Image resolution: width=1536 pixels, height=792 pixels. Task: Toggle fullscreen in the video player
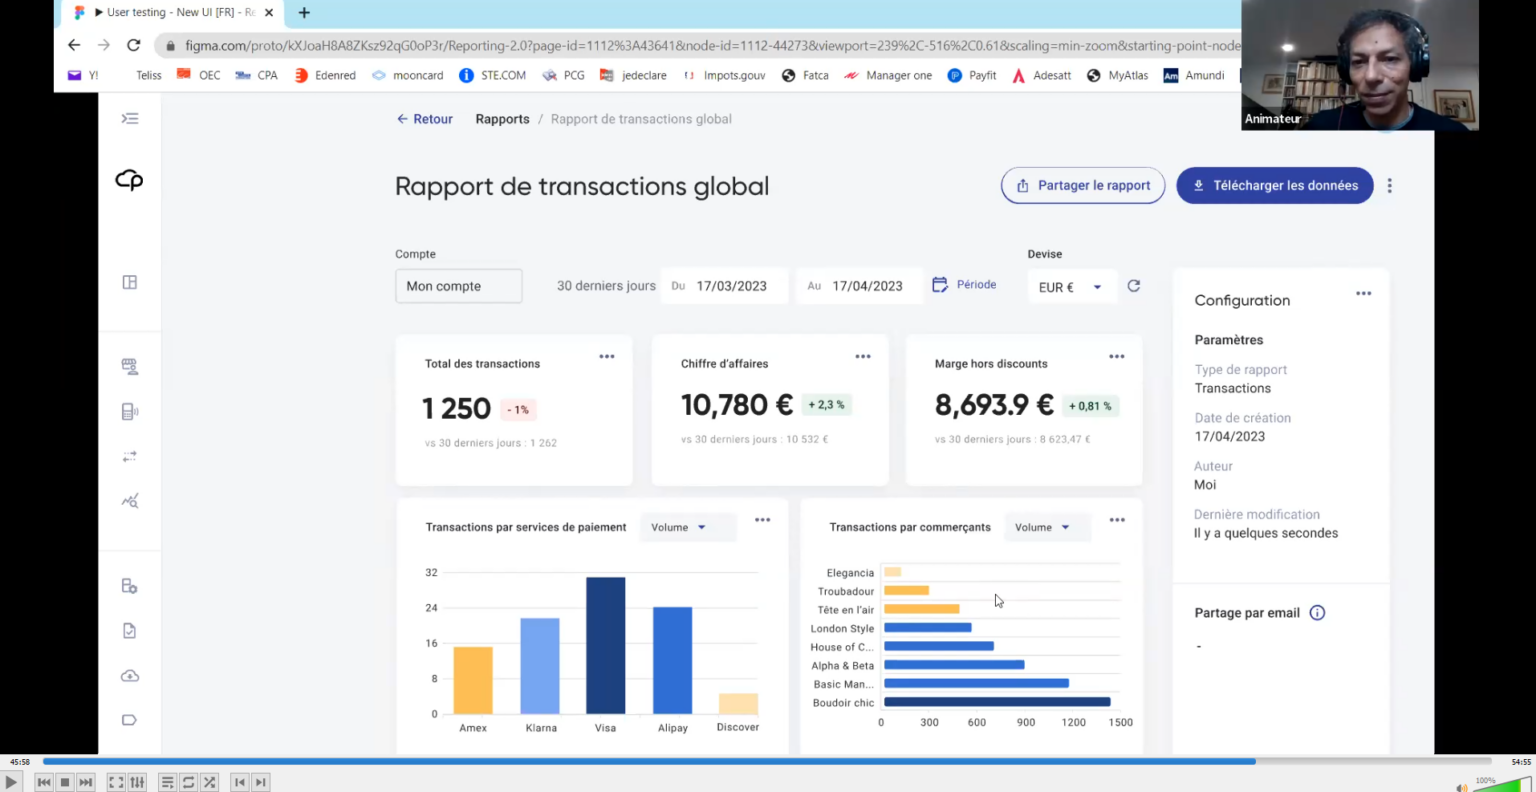(116, 782)
